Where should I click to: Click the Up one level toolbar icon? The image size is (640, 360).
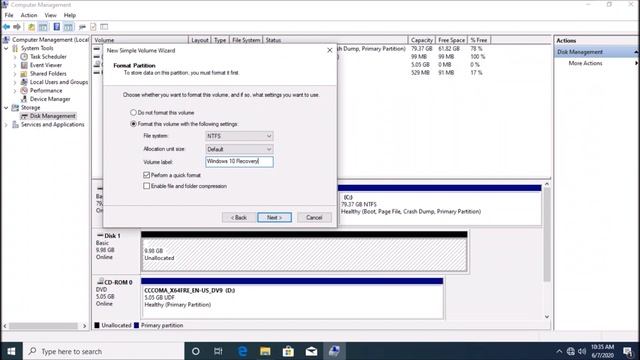pos(31,27)
